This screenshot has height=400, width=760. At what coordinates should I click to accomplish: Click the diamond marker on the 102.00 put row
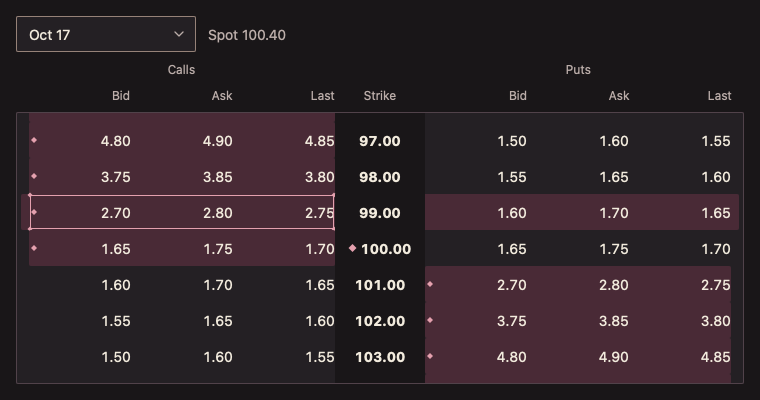(x=430, y=320)
